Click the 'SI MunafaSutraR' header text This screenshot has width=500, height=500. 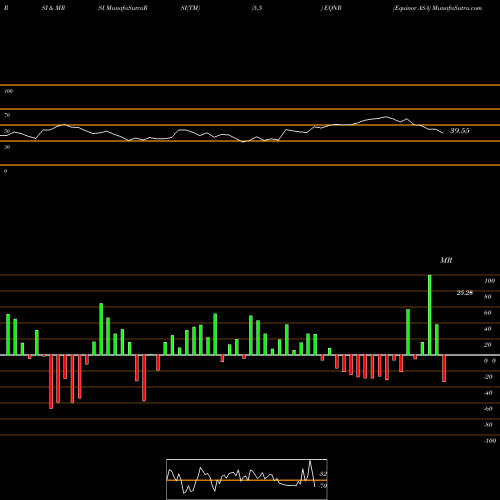click(123, 8)
